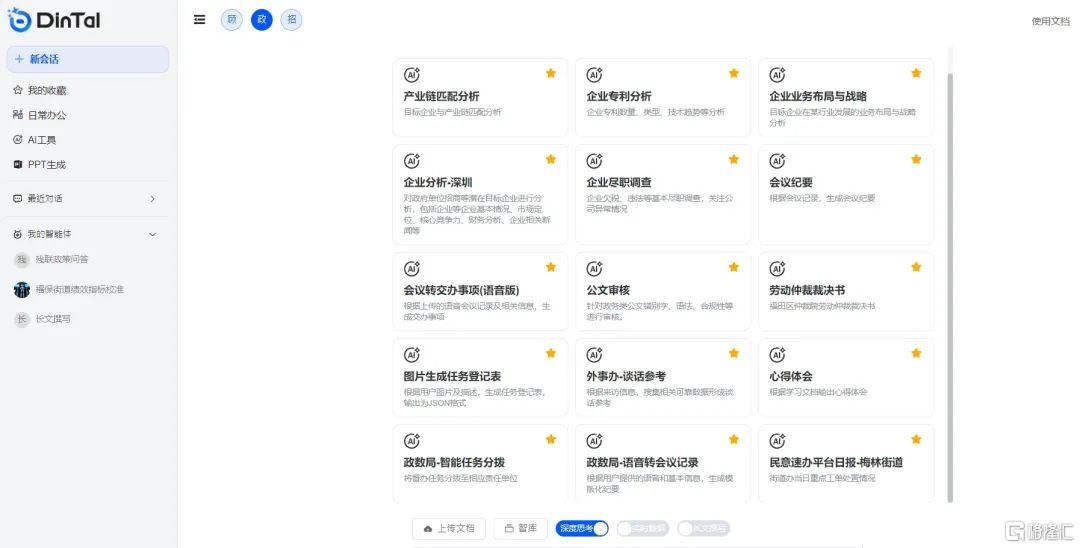
Task: Click the AI icon on 民意速办平台日报-梅林街道 card
Action: 778,441
